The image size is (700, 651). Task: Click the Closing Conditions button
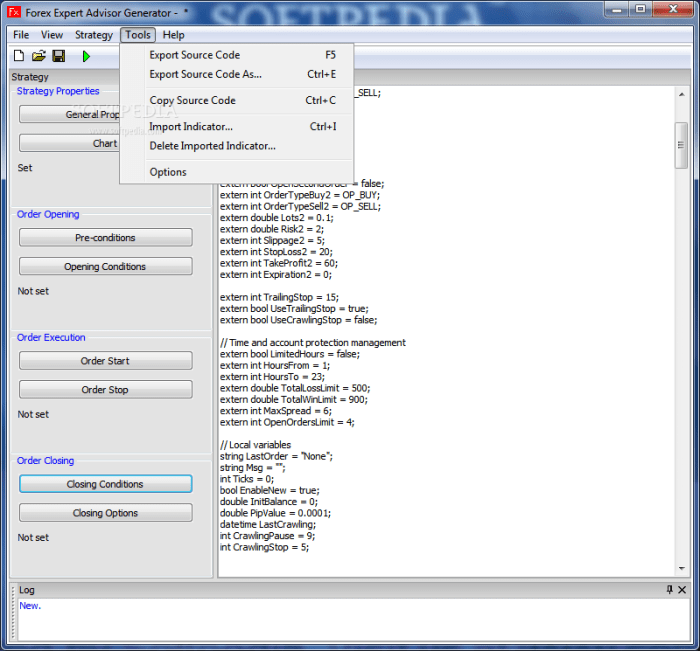tap(105, 484)
